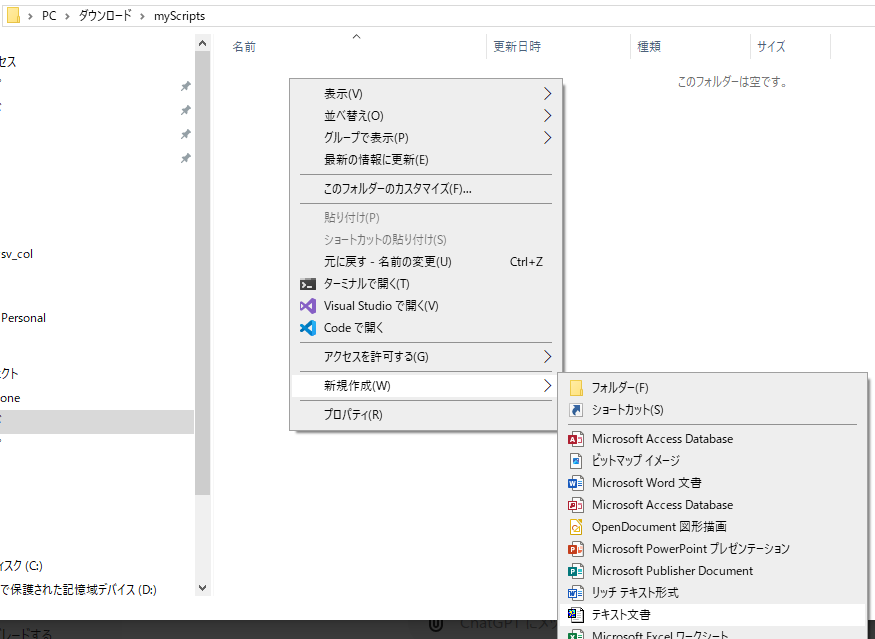Choose Visual Studio で開く(V)
The width and height of the screenshot is (875, 639).
[426, 306]
